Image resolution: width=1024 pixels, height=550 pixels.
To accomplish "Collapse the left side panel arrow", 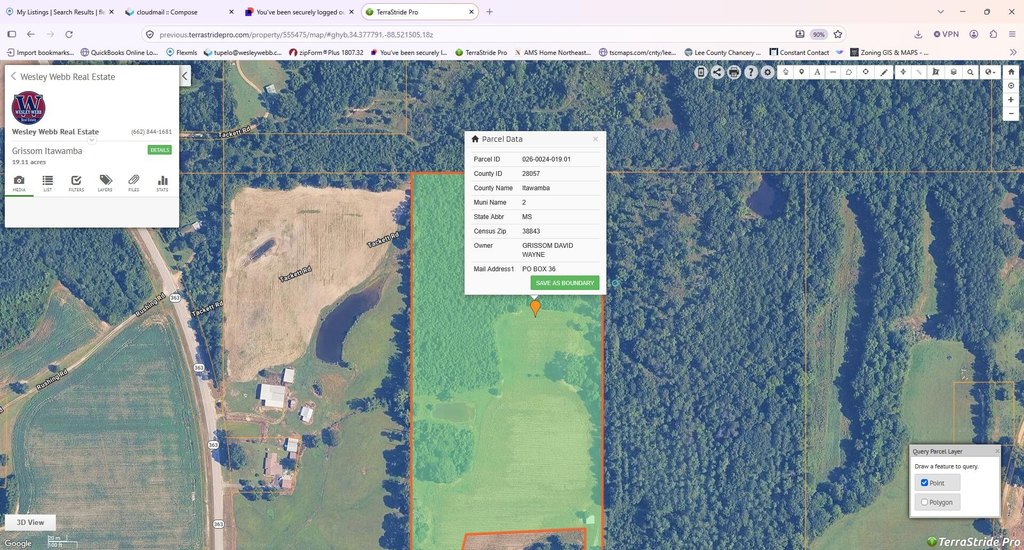I will (185, 76).
